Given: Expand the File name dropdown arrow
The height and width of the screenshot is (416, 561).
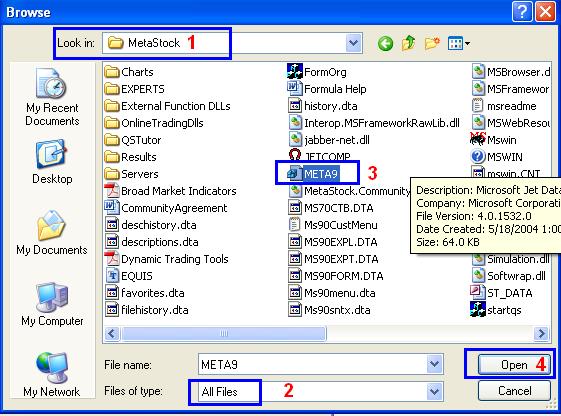Looking at the screenshot, I should point(434,364).
